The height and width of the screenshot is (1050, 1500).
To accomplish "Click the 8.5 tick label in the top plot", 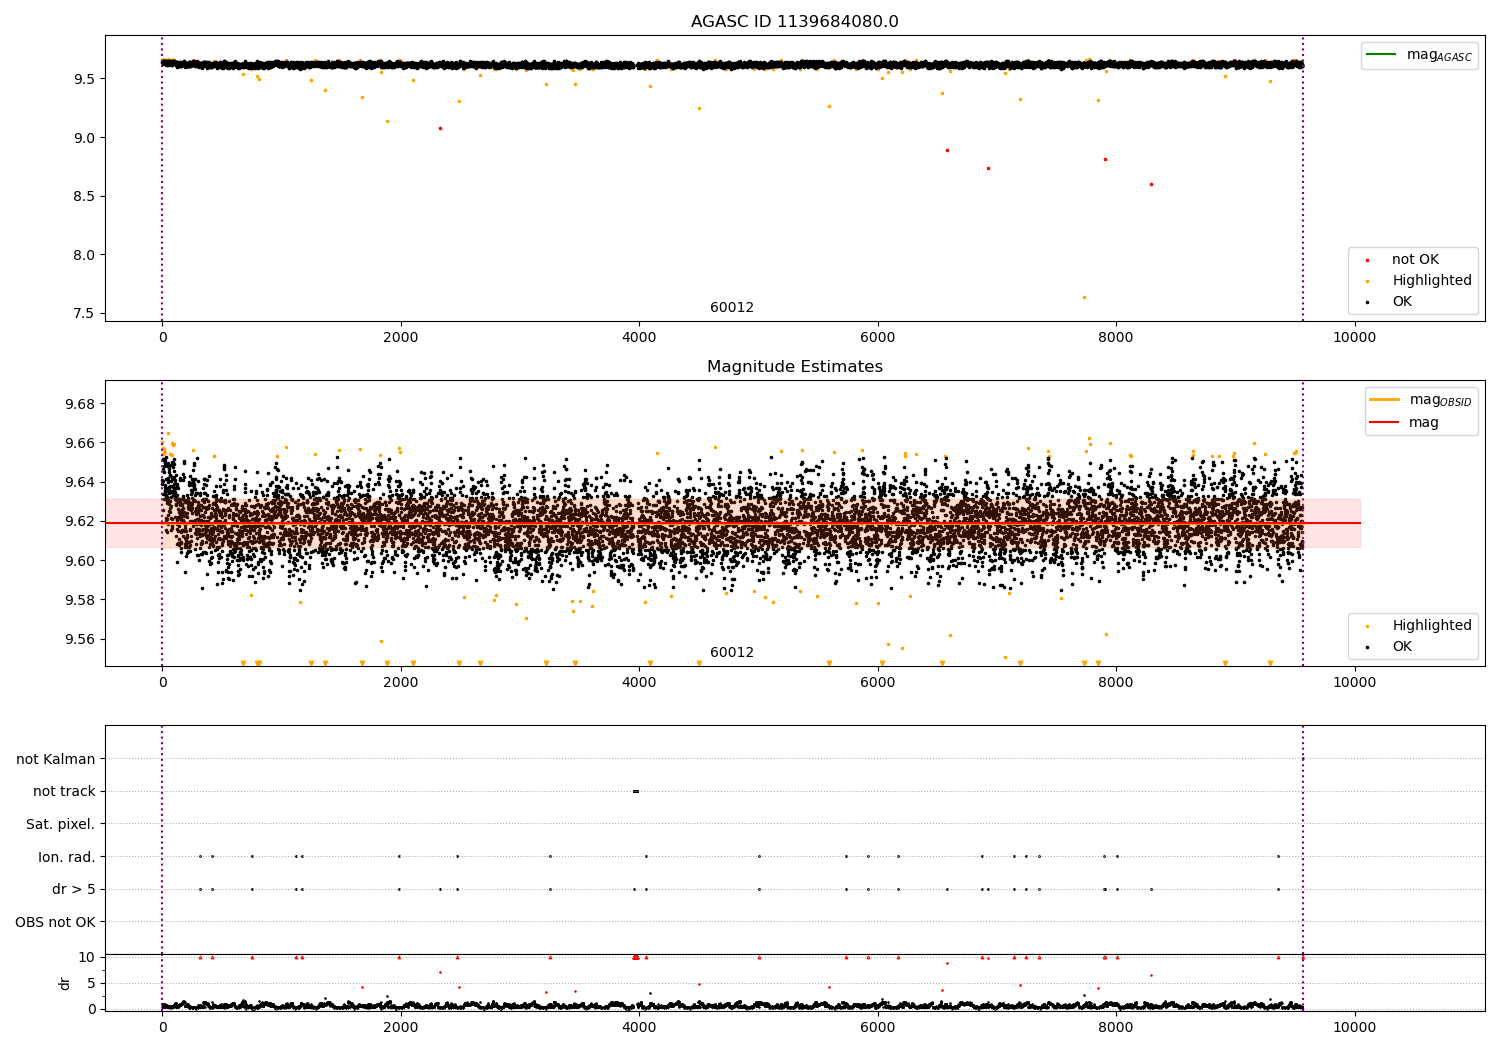I will coord(84,197).
